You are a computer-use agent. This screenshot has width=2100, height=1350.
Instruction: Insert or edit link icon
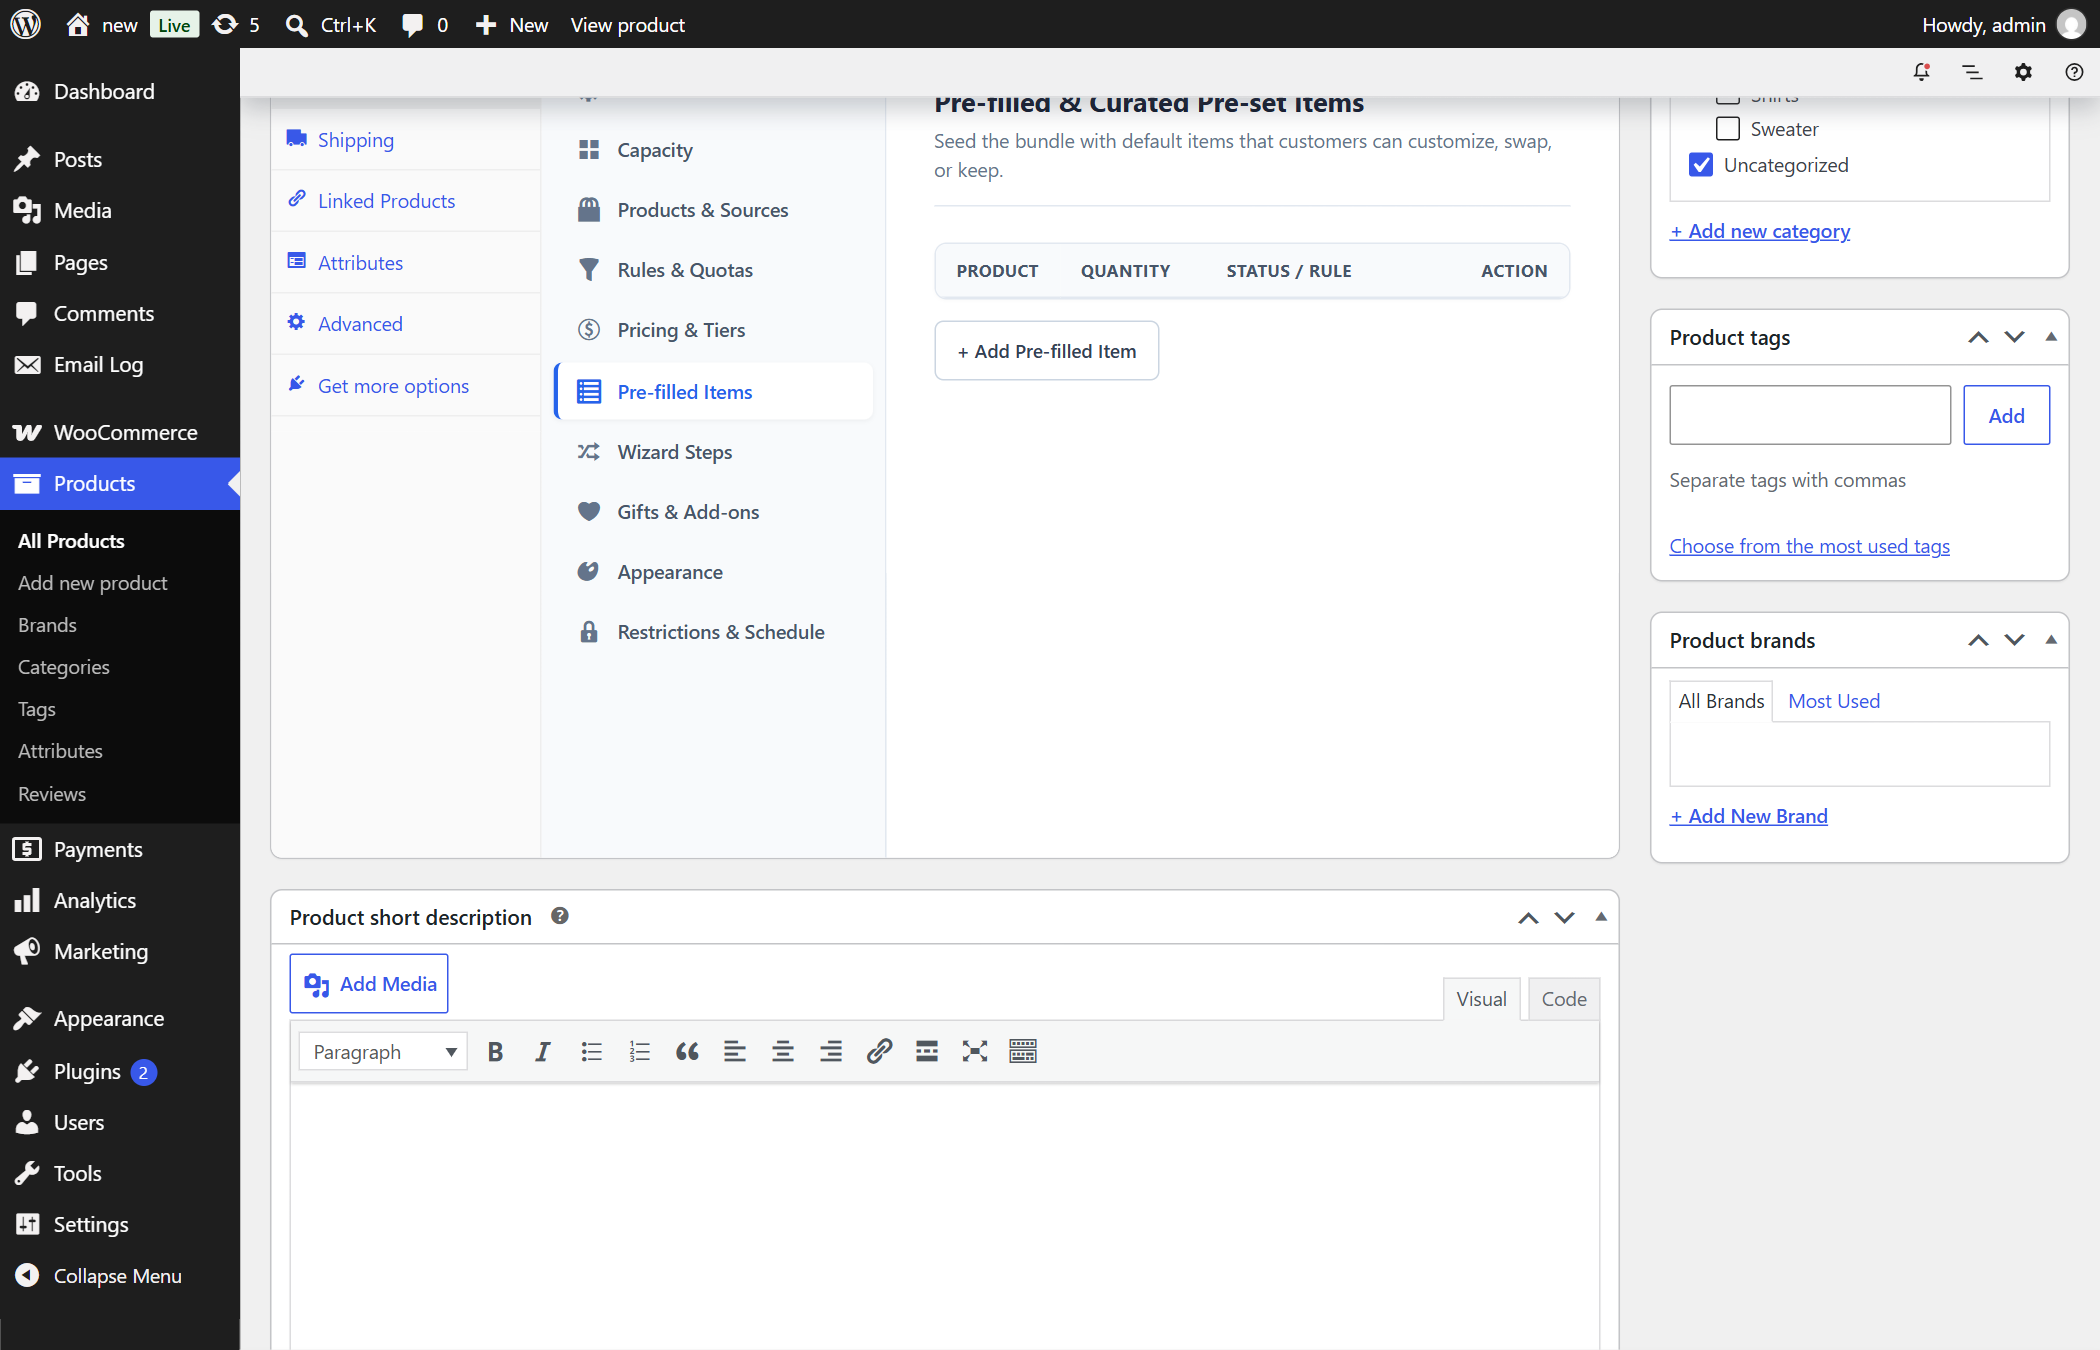coord(879,1051)
